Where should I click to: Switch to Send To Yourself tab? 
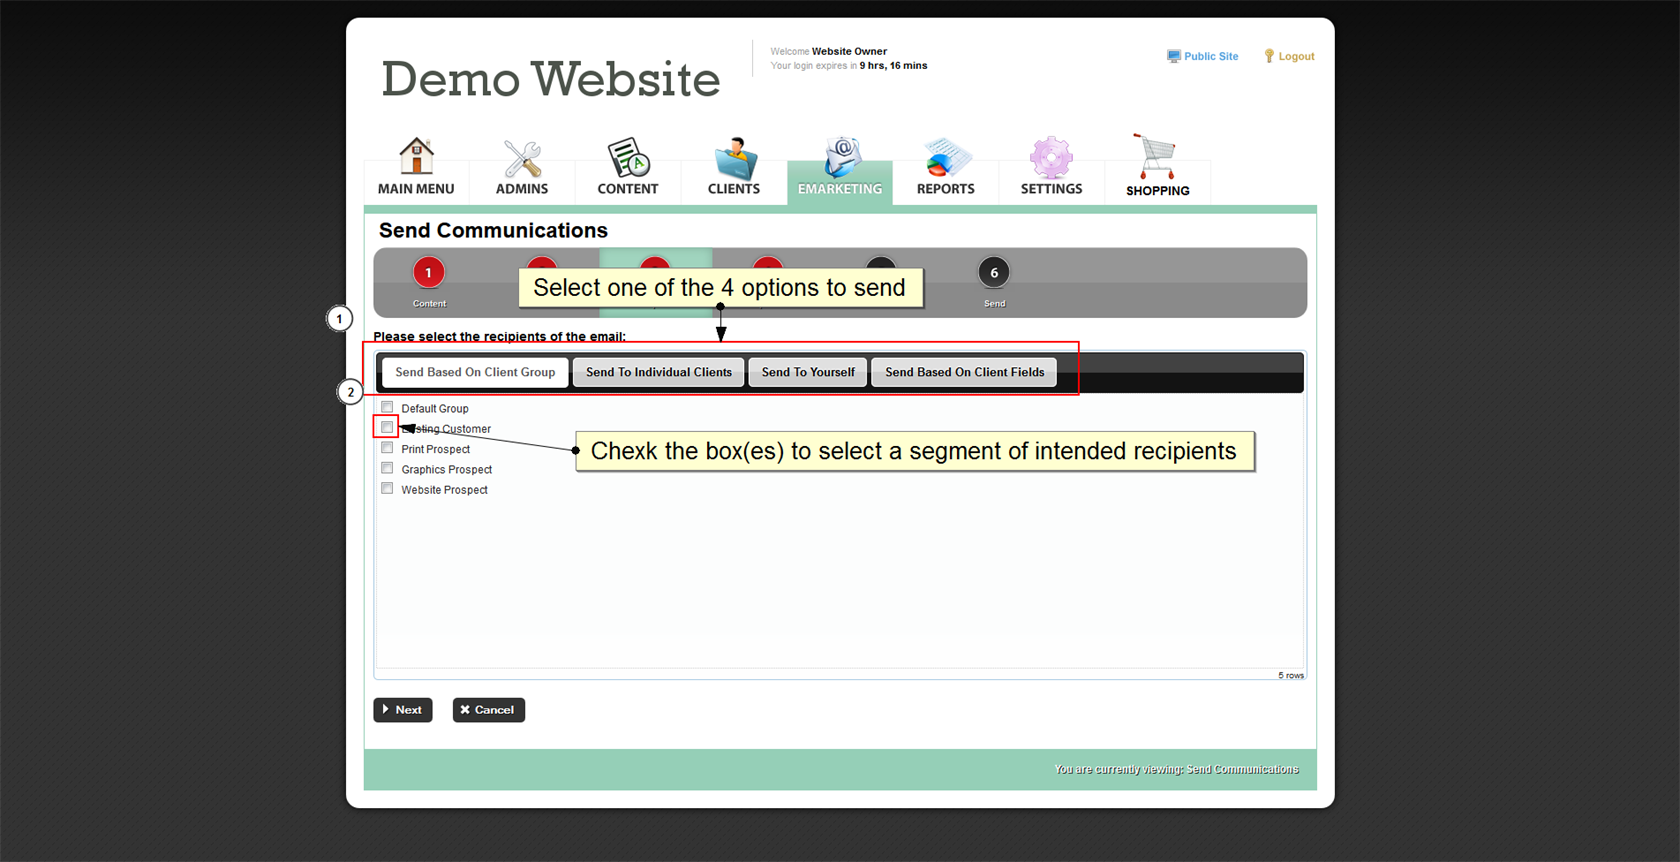808,372
